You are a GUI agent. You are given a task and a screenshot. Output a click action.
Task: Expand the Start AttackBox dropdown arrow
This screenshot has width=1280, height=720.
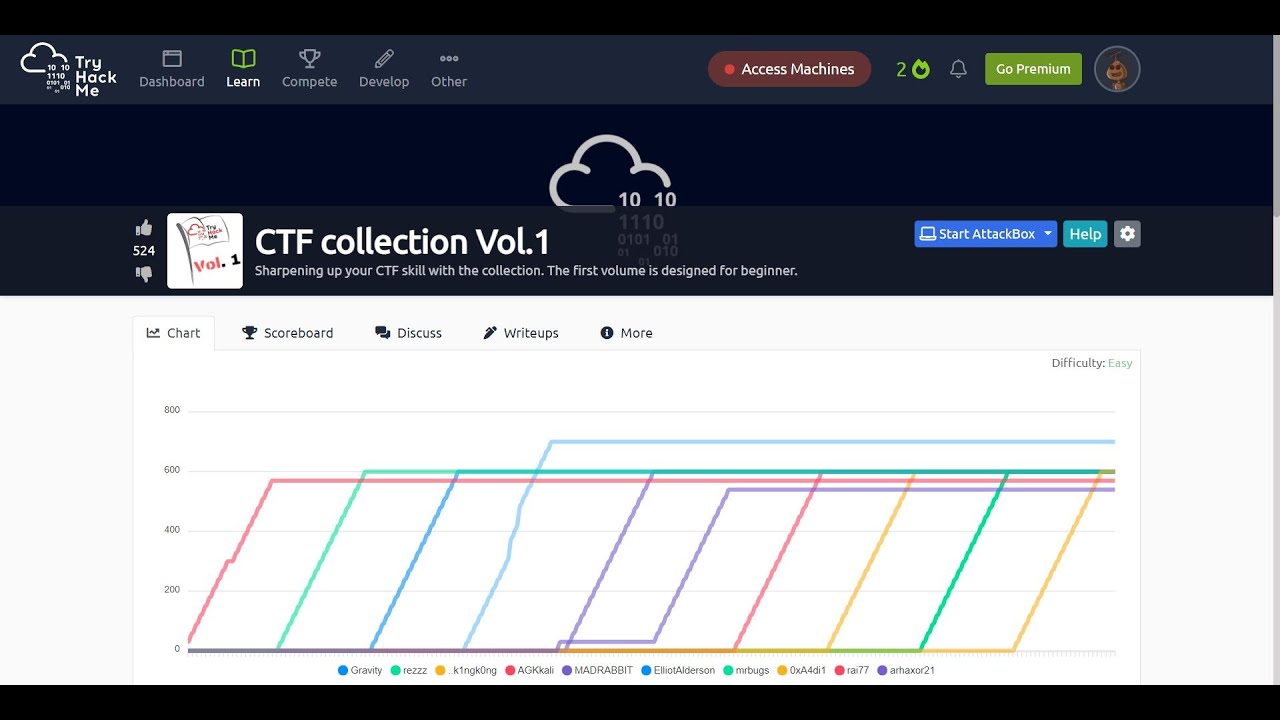tap(1048, 234)
